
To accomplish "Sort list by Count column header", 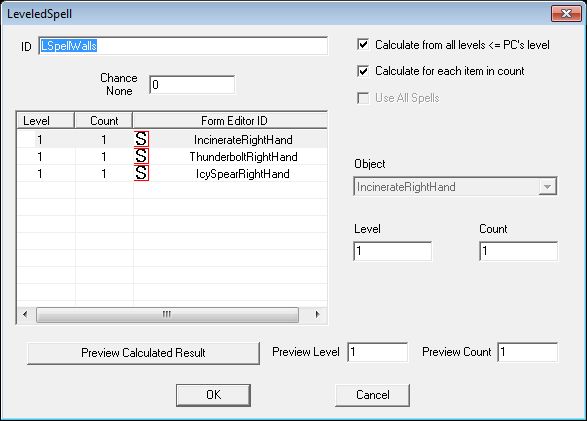I will click(104, 121).
